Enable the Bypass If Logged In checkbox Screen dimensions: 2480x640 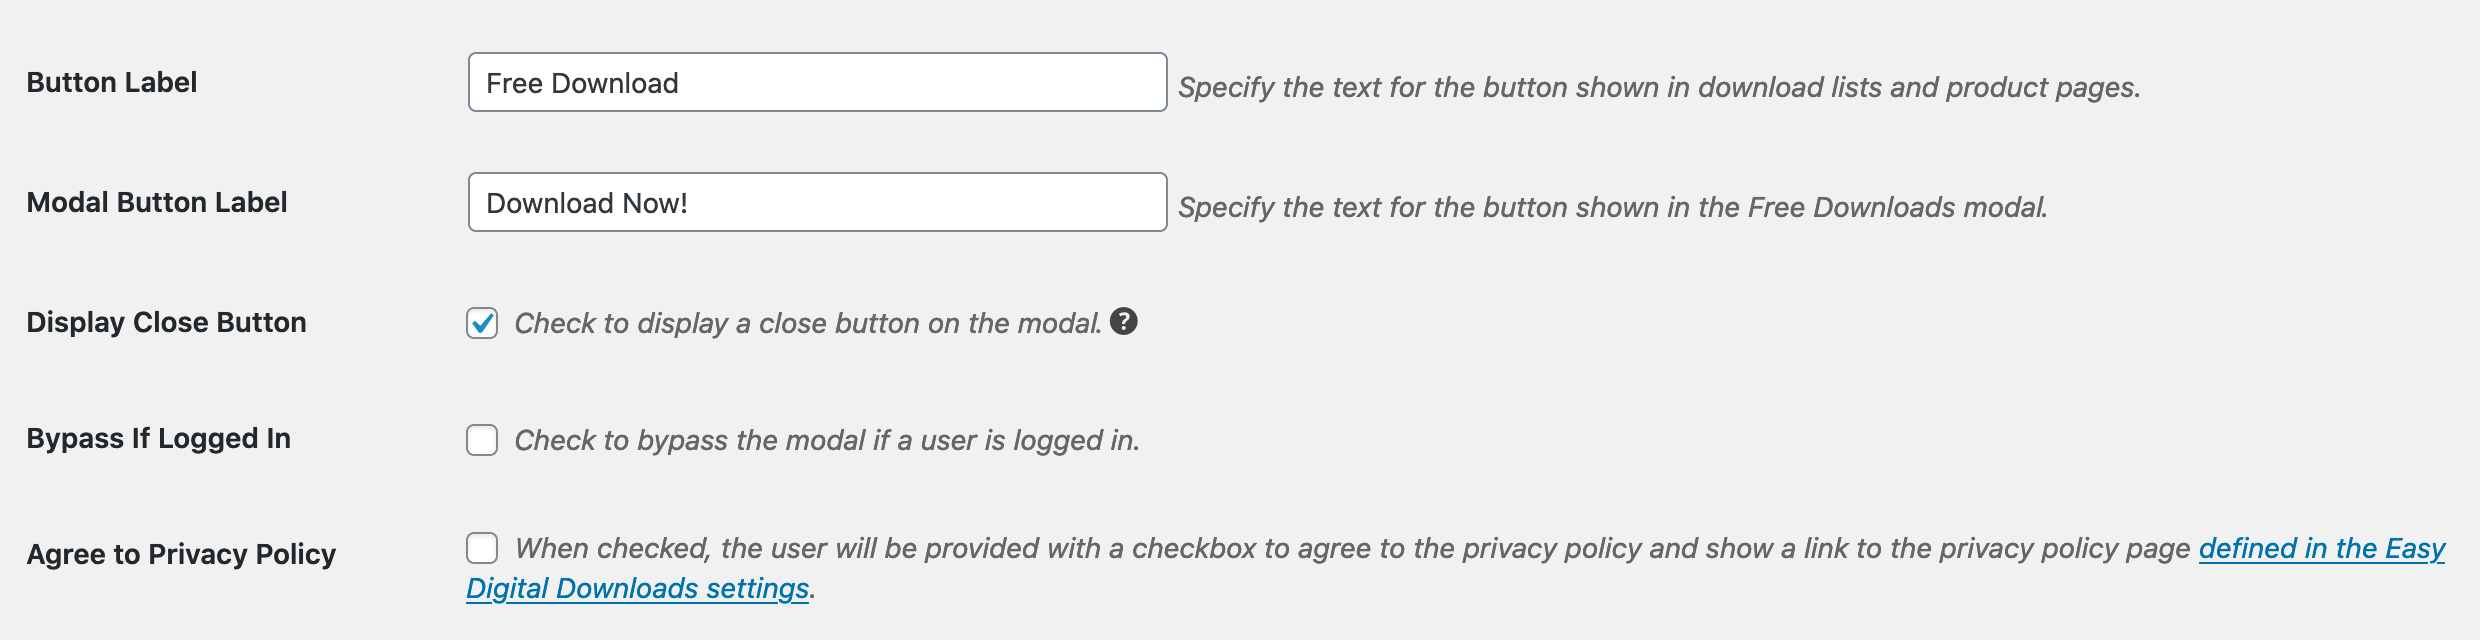482,440
